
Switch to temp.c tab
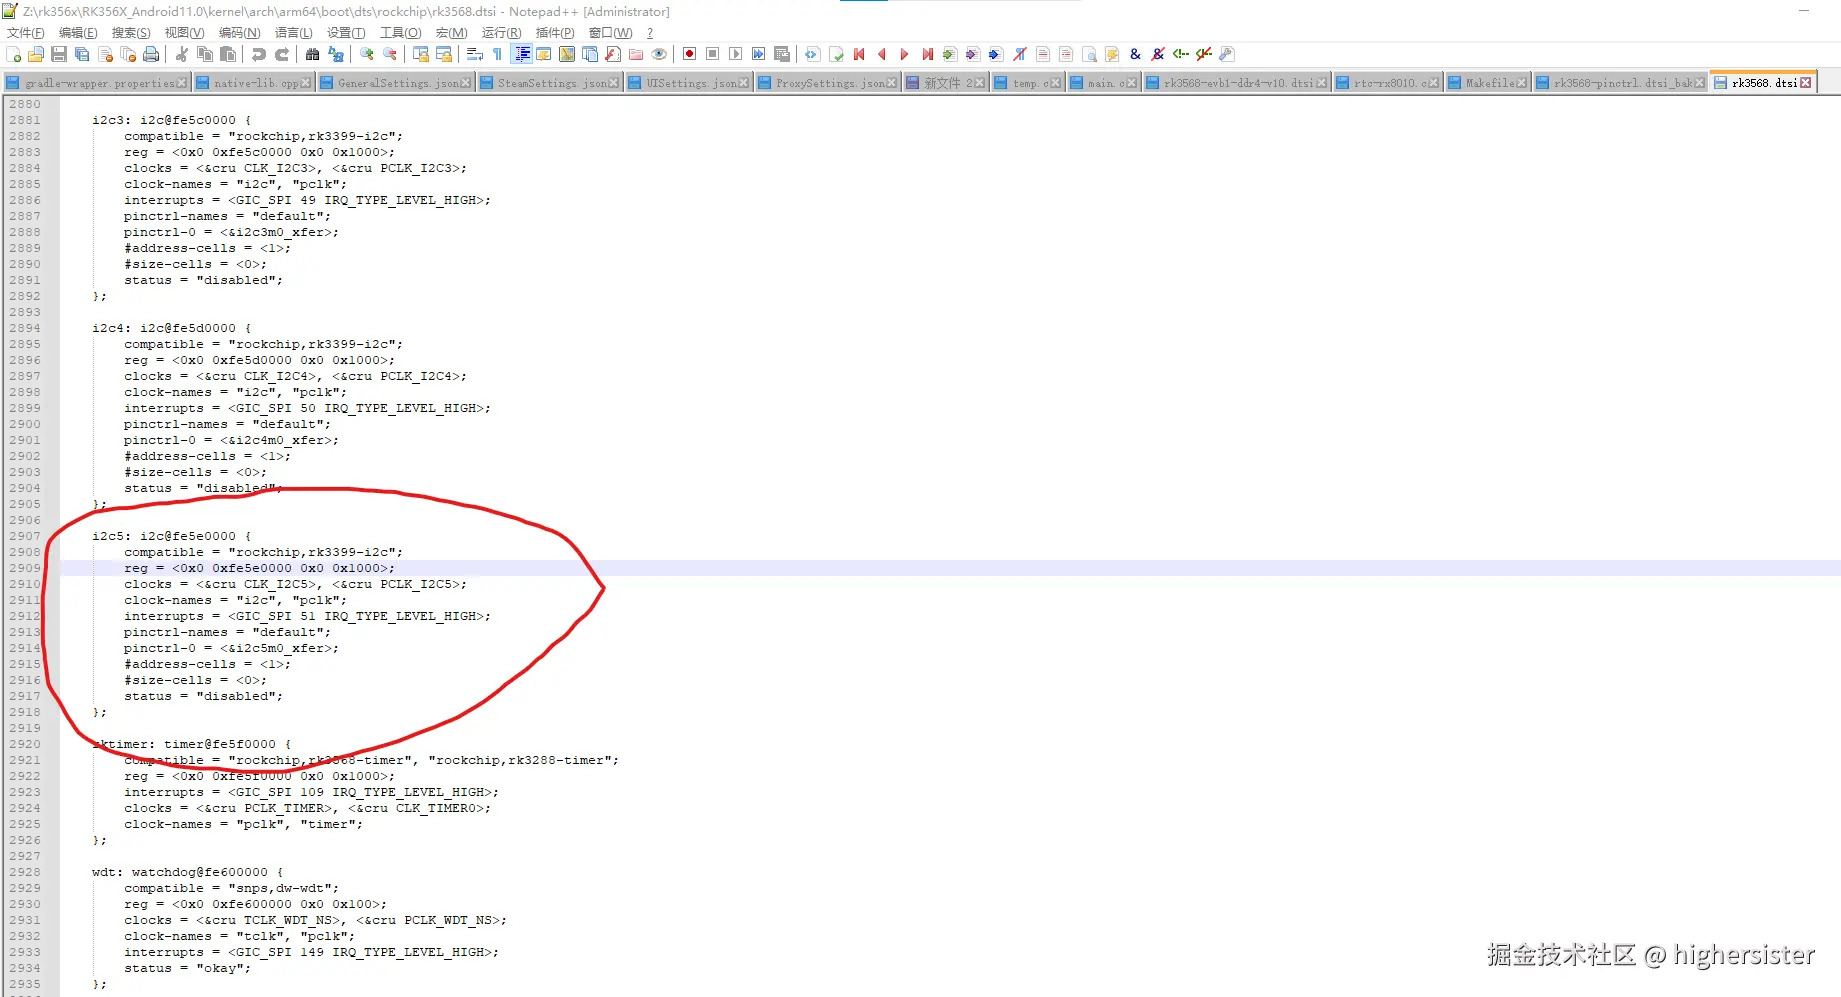tap(1028, 83)
